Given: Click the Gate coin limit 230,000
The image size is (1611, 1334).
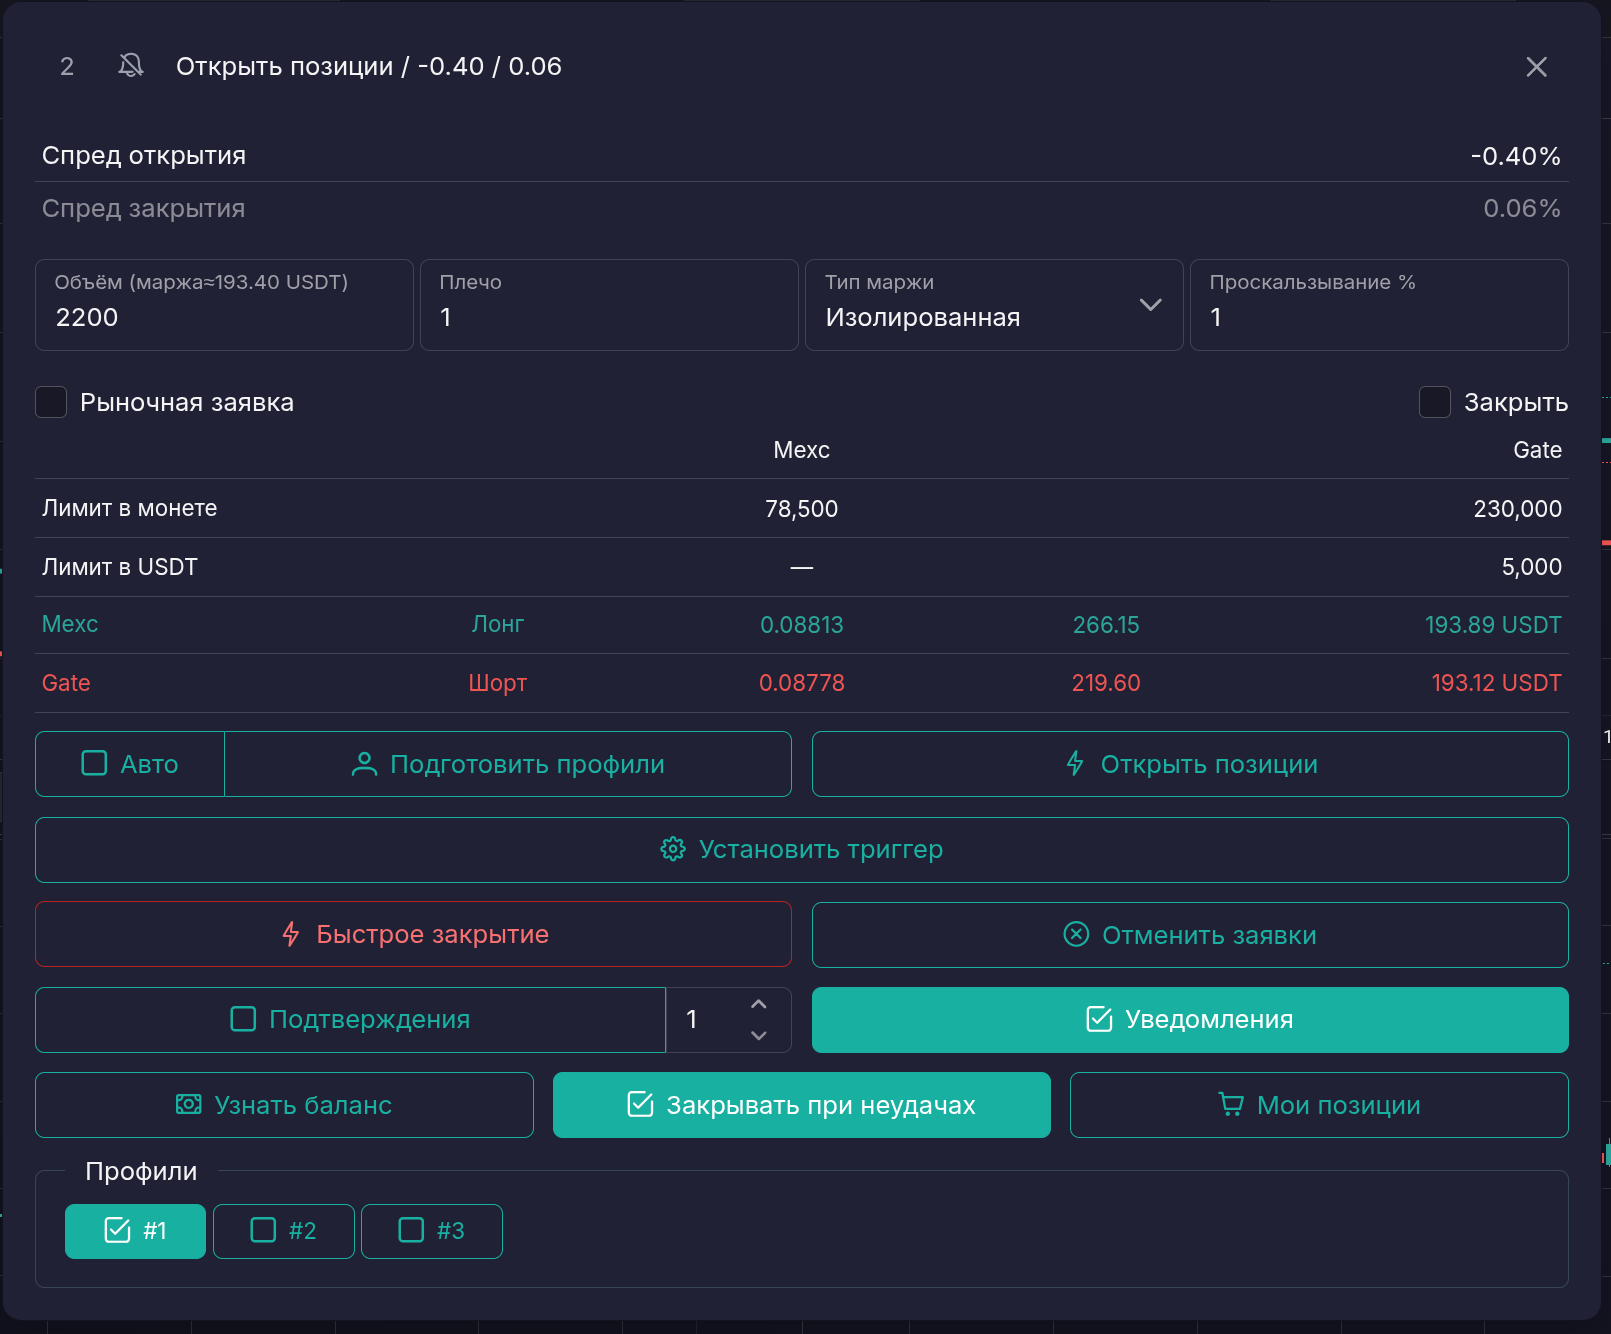Looking at the screenshot, I should [1517, 509].
